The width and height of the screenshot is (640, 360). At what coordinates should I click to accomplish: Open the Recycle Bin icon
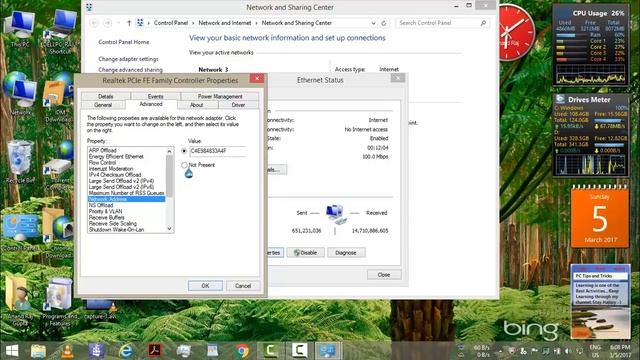tap(20, 161)
